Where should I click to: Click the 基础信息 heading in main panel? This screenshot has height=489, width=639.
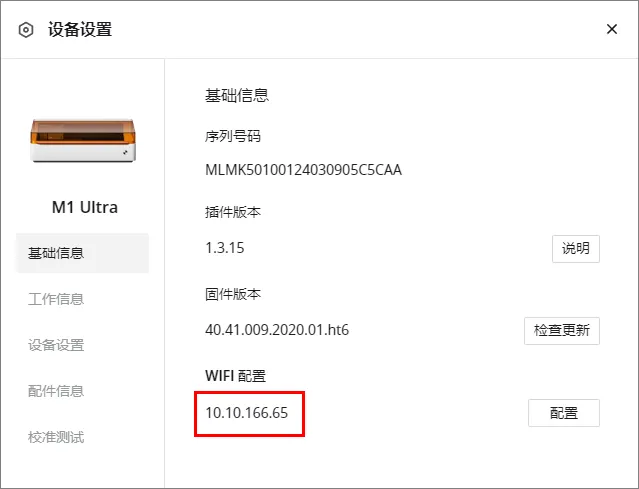(237, 95)
